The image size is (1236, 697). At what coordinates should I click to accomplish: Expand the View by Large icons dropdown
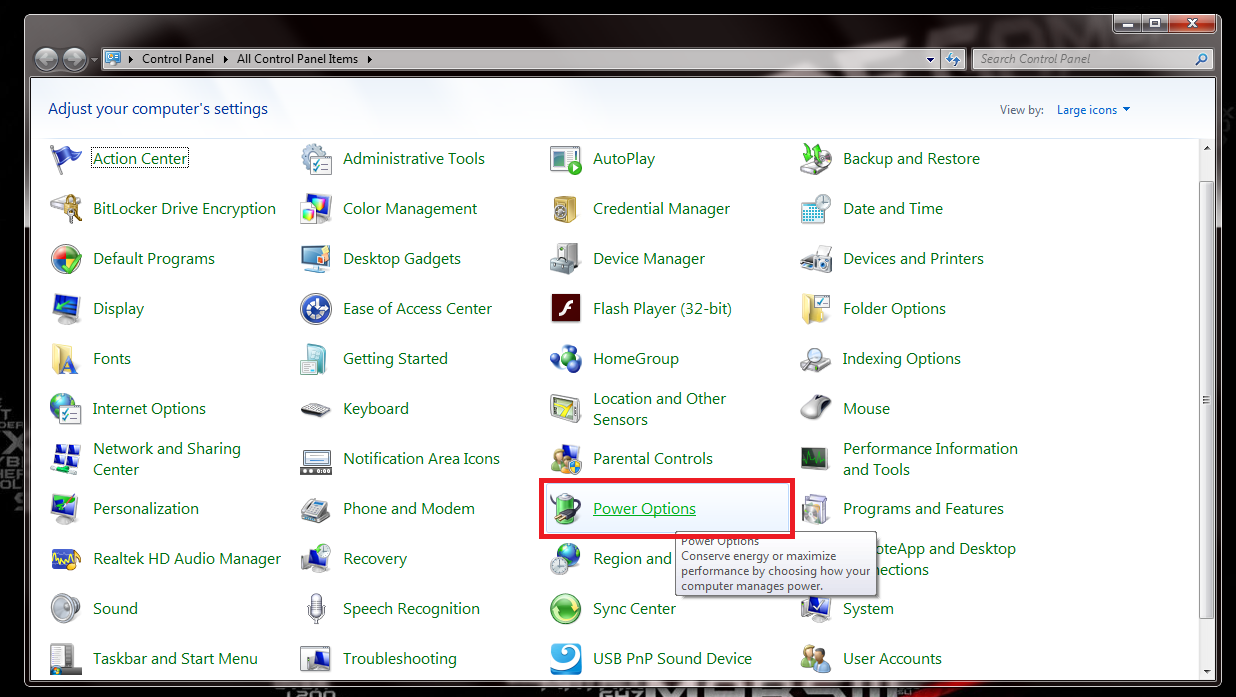pos(1093,110)
